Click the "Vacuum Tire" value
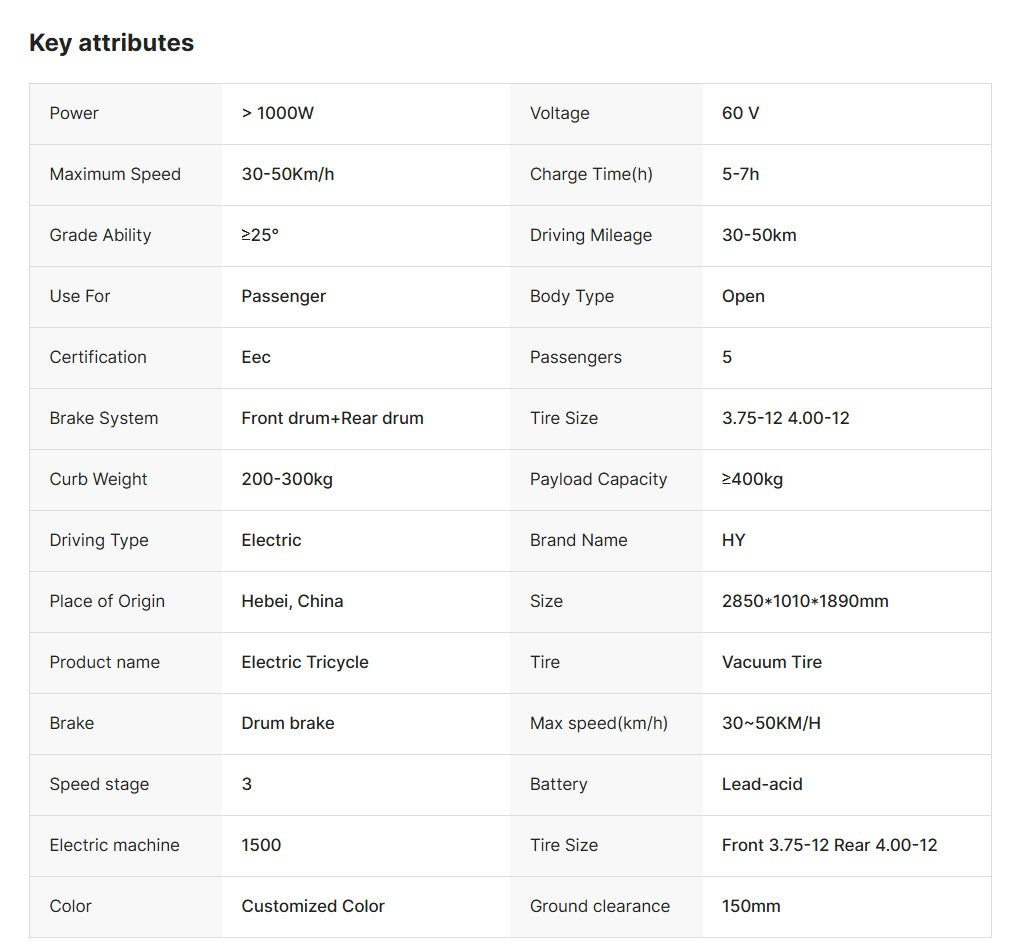Viewport: 1009px width, 947px height. coord(771,662)
